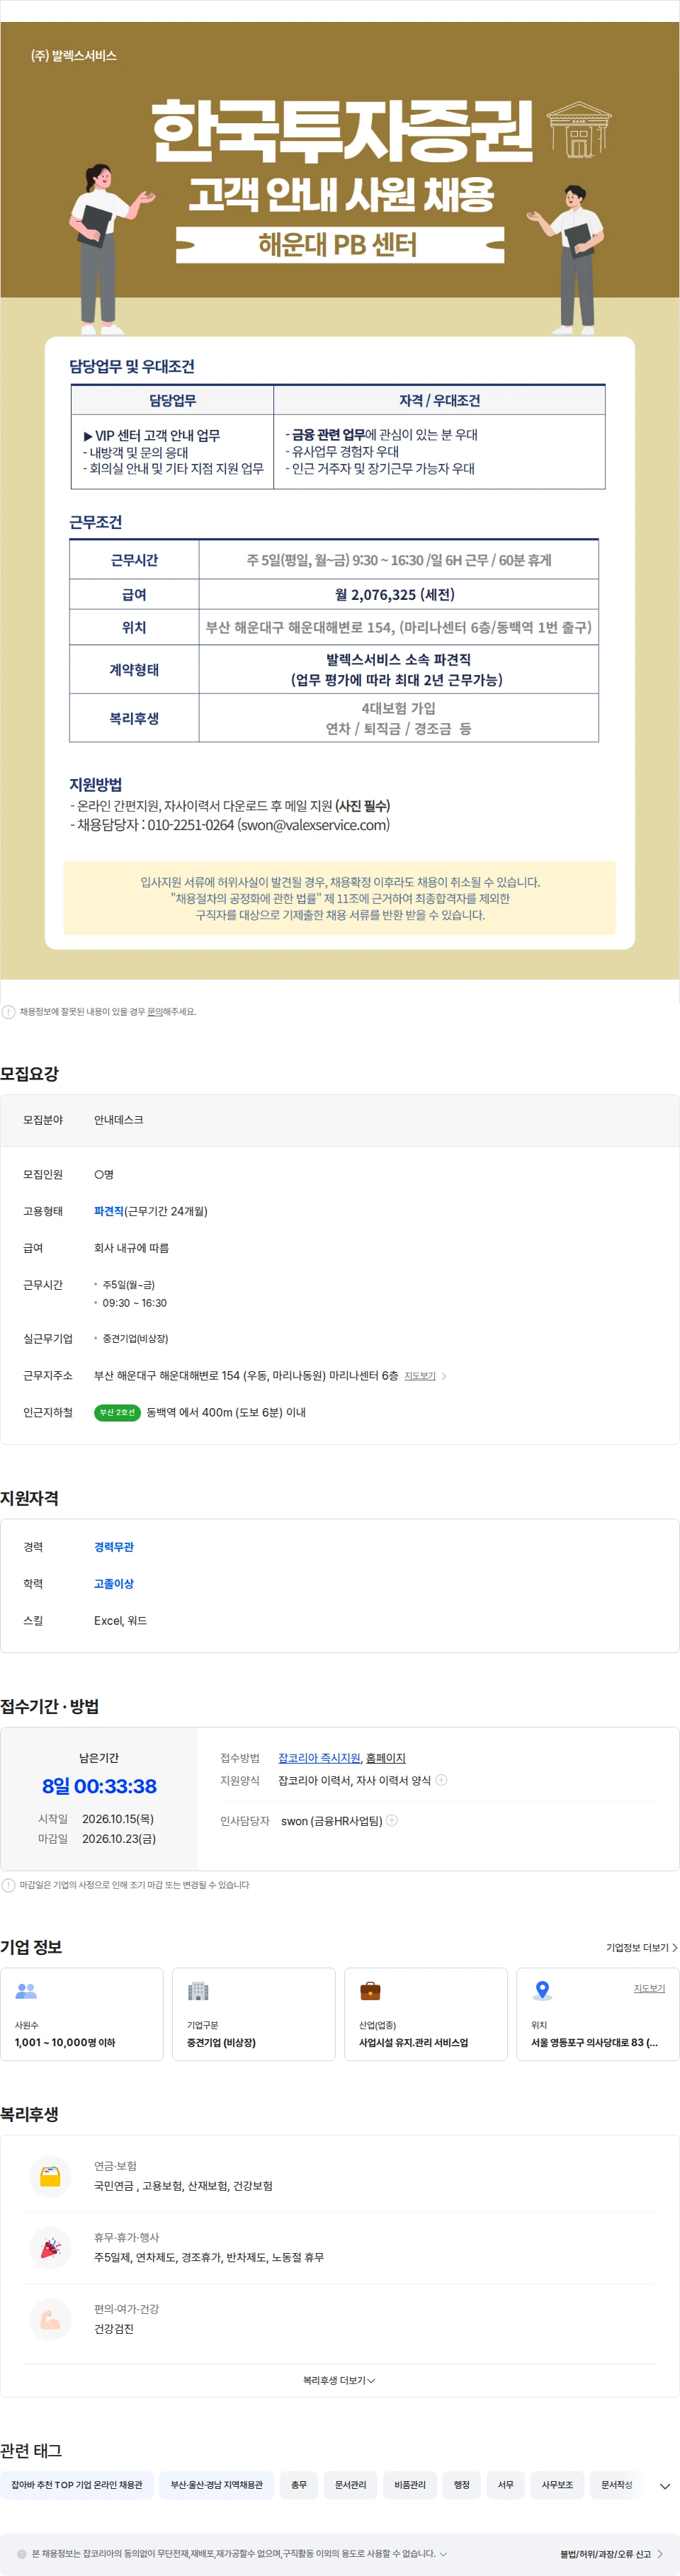
Task: Select the 문서작성 tag
Action: pyautogui.click(x=617, y=2484)
